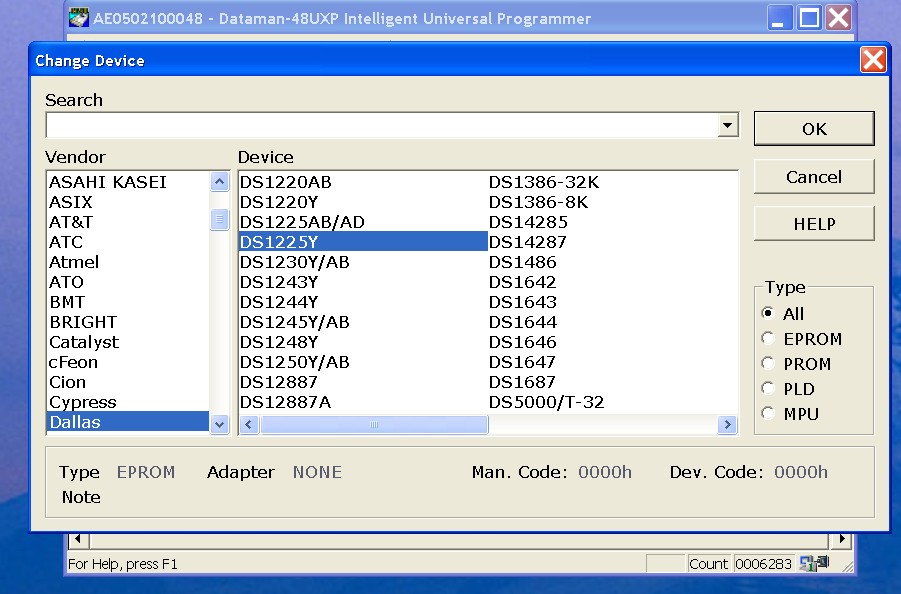Click the Vendor list scrollbar thumb

pyautogui.click(x=219, y=219)
